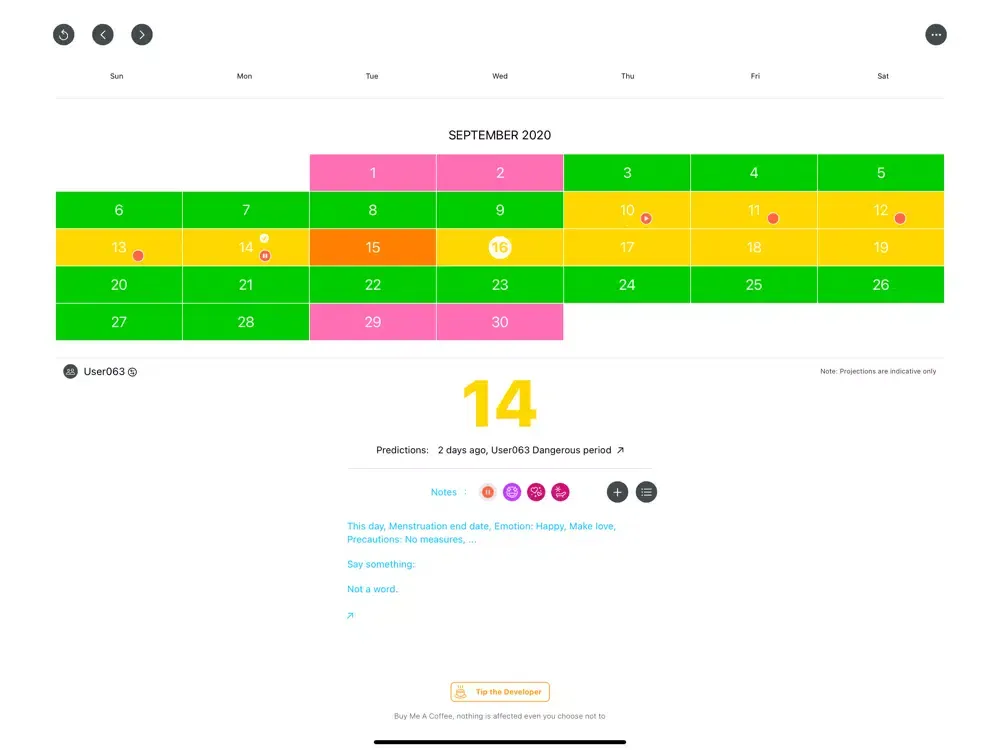The width and height of the screenshot is (1000, 750).
Task: Select green date 27
Action: [x=119, y=322]
